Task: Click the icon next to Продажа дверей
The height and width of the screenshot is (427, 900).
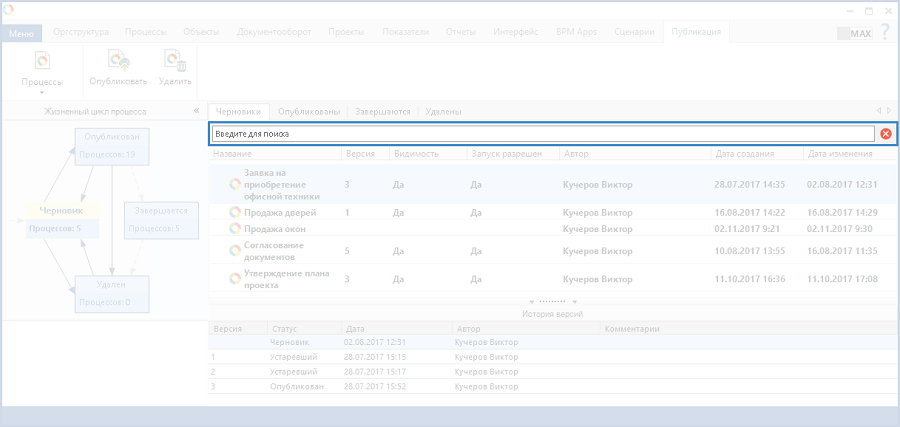Action: [x=235, y=213]
